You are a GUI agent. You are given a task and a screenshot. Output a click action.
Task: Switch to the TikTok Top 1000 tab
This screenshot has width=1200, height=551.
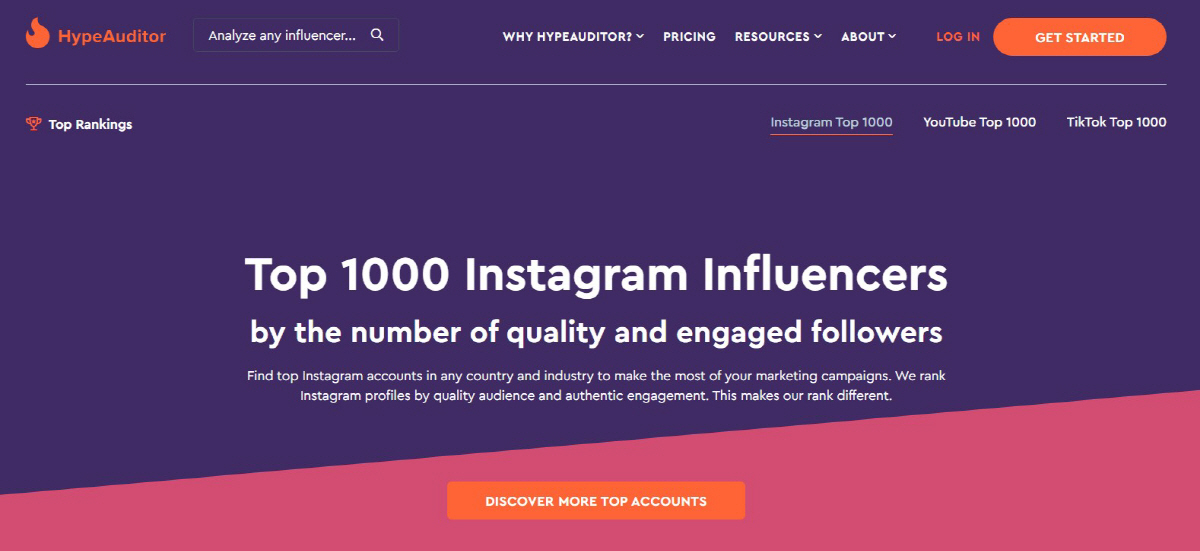1116,123
